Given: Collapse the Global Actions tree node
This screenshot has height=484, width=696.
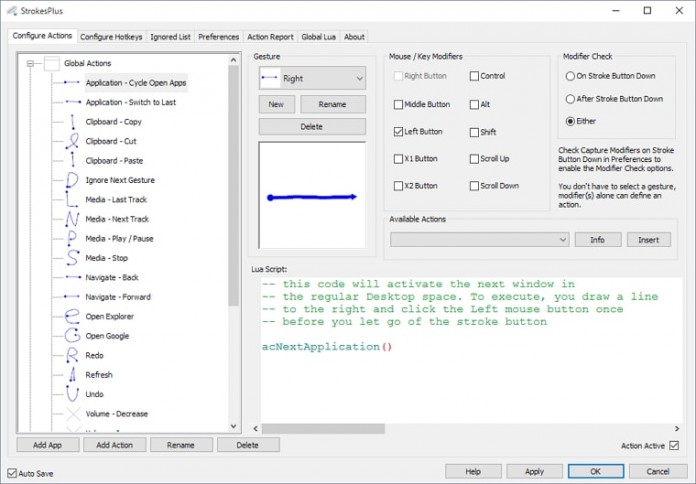Looking at the screenshot, I should [x=30, y=63].
